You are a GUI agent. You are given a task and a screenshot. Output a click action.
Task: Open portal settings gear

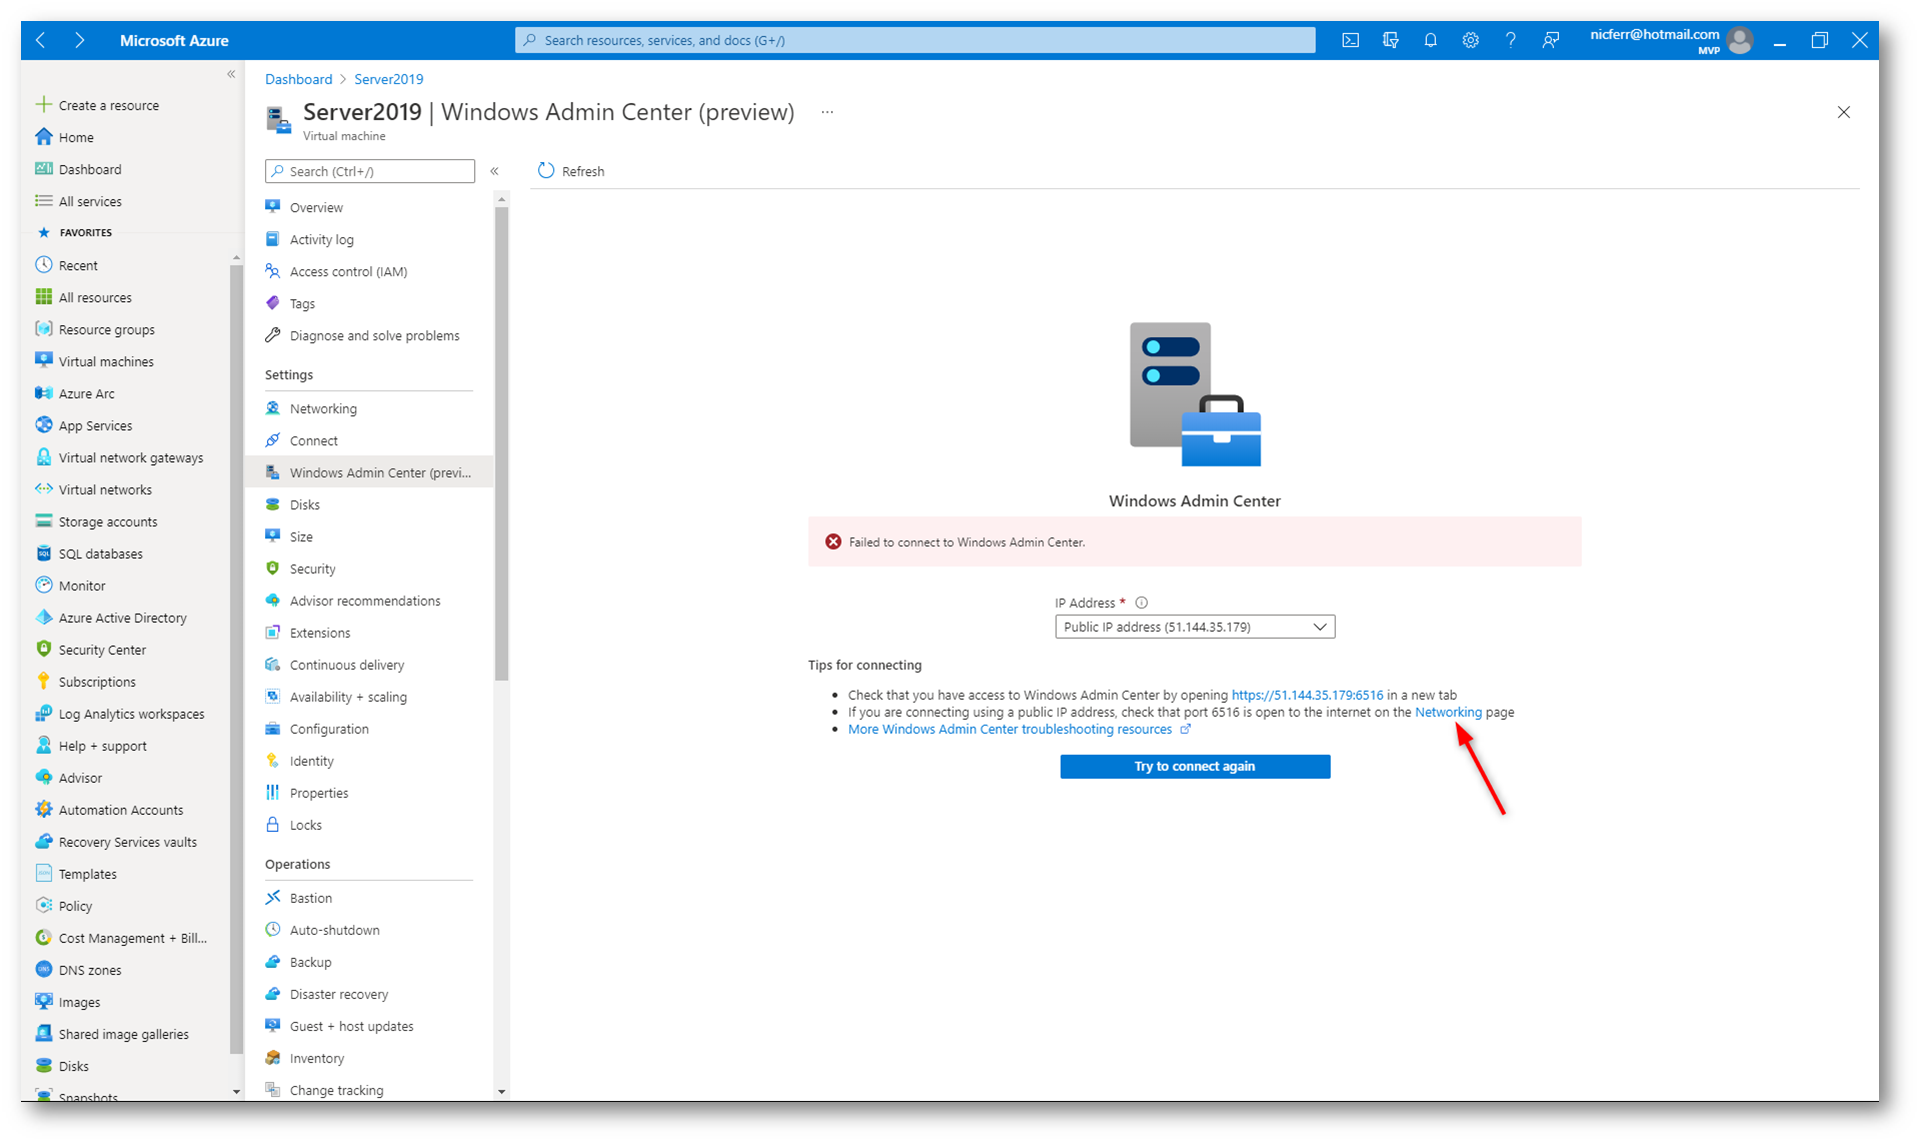(1470, 40)
